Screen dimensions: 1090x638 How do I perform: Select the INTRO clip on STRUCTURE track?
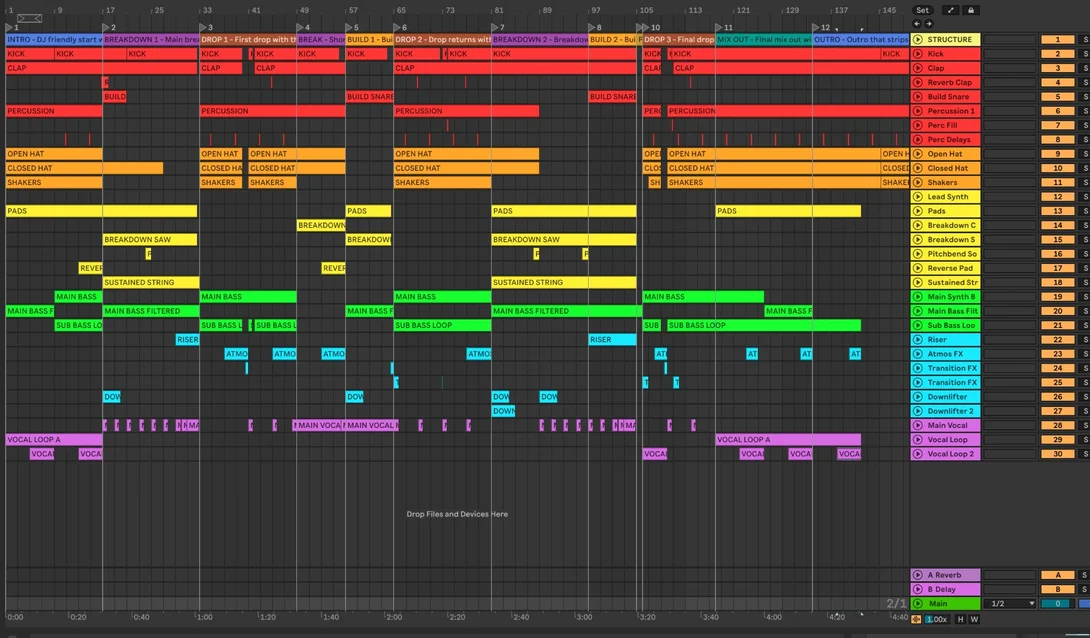pos(54,40)
